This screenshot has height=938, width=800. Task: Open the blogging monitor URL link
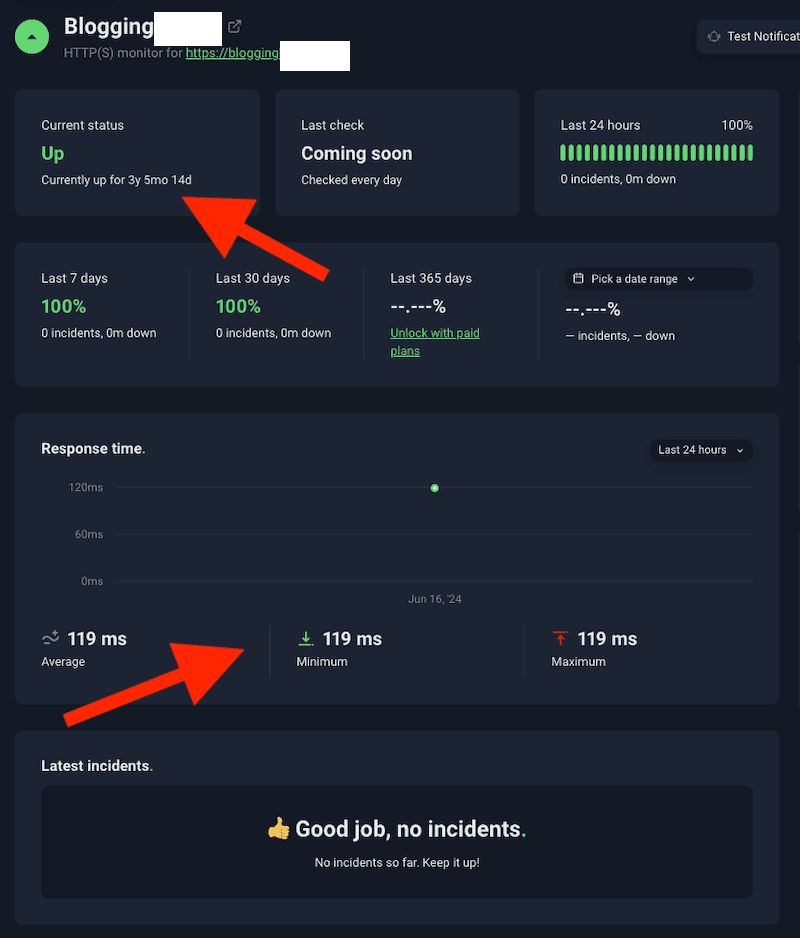pyautogui.click(x=232, y=53)
